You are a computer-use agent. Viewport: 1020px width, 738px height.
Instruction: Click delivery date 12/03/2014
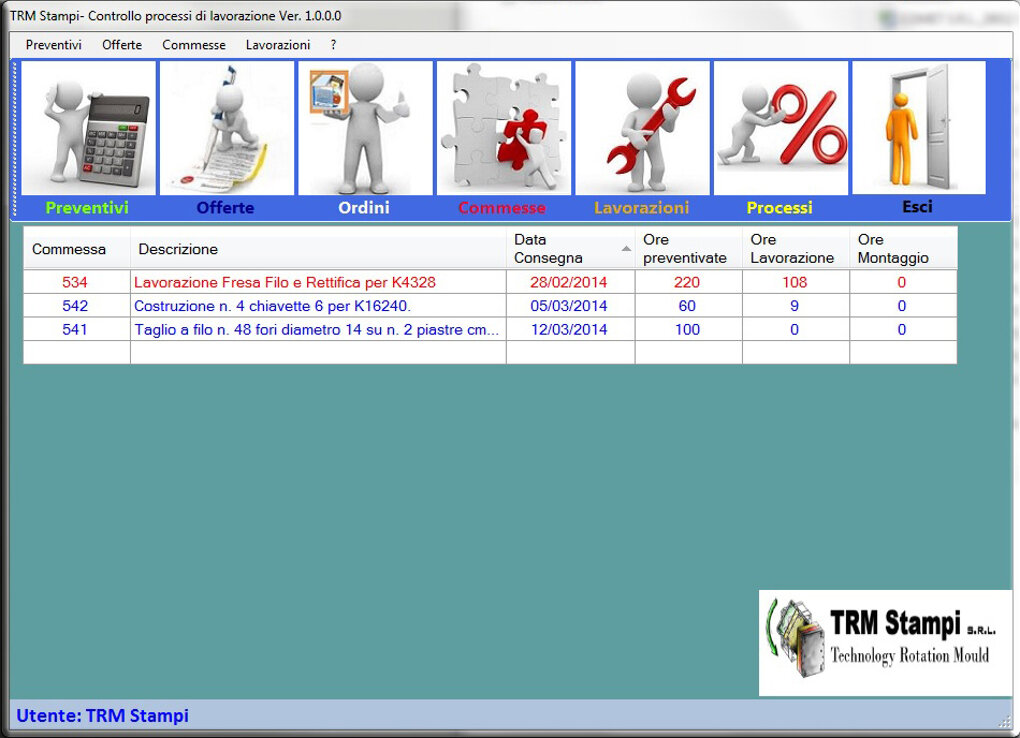point(570,329)
